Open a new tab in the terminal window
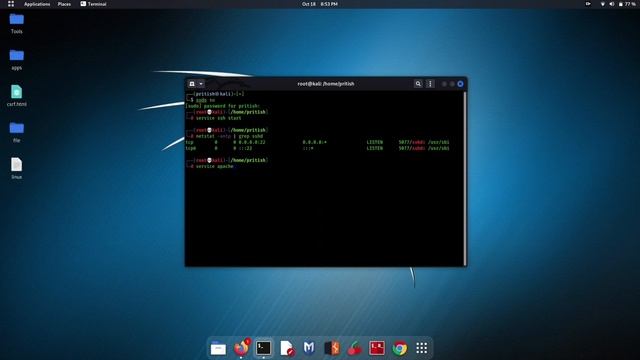 pos(192,84)
